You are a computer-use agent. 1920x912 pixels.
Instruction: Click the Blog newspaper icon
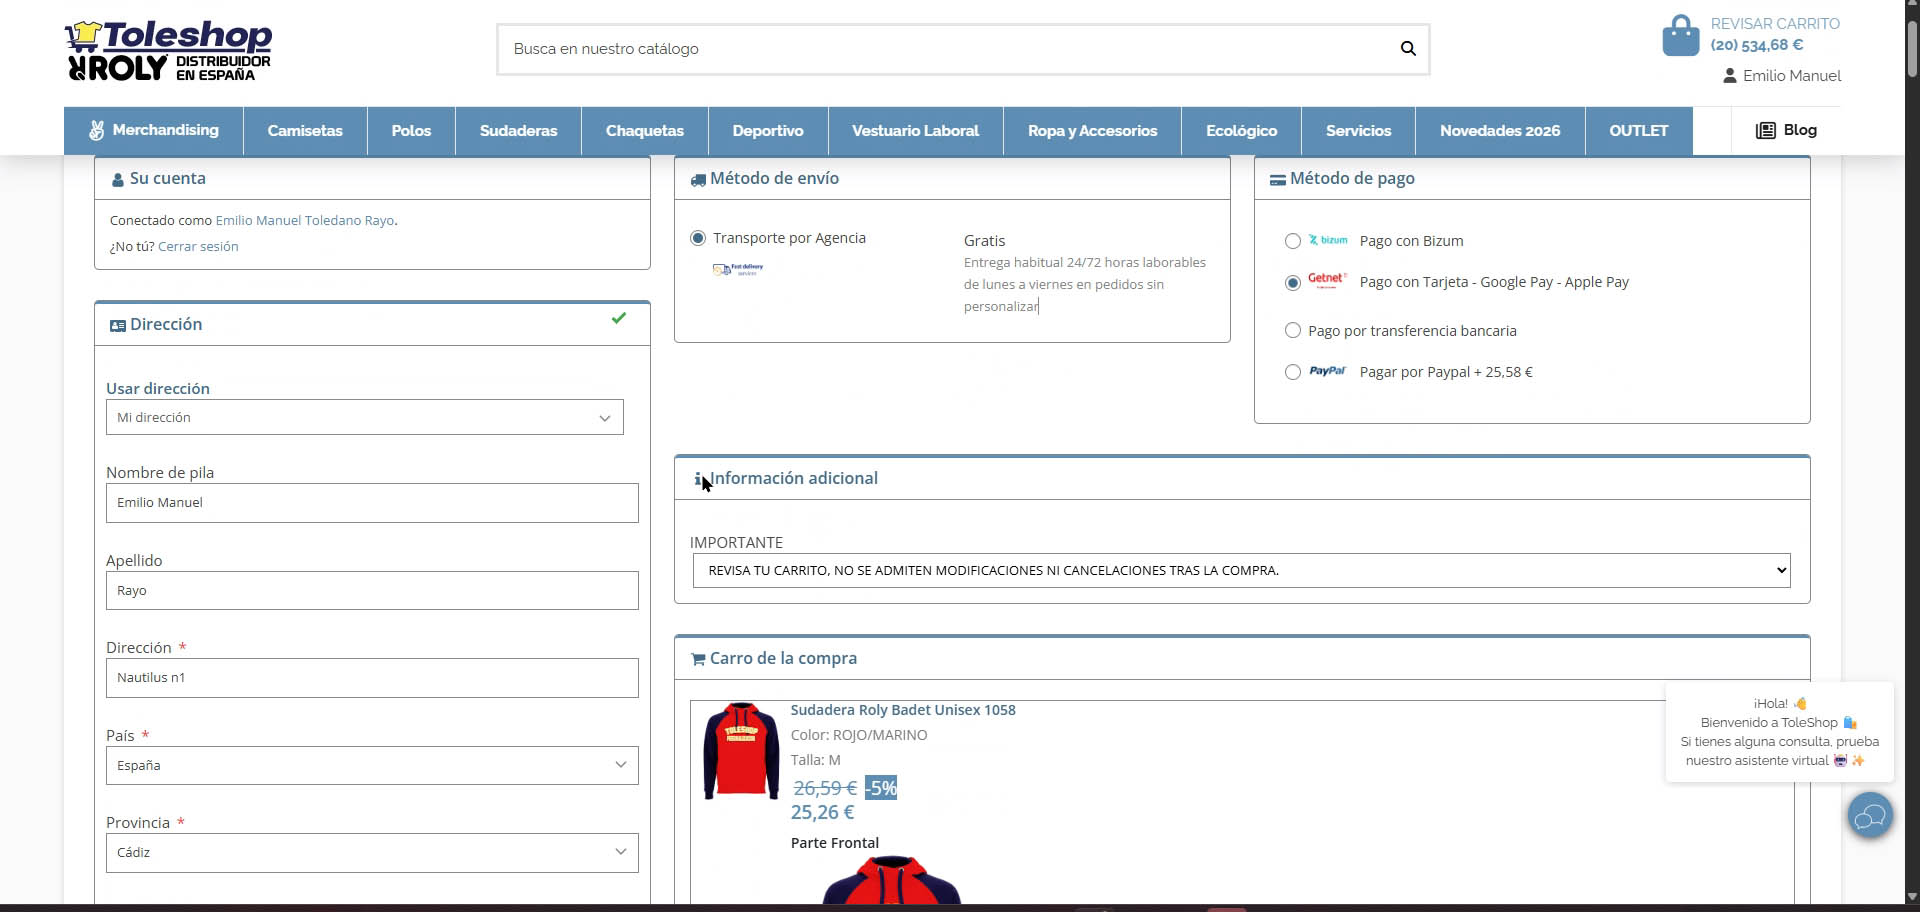tap(1765, 131)
